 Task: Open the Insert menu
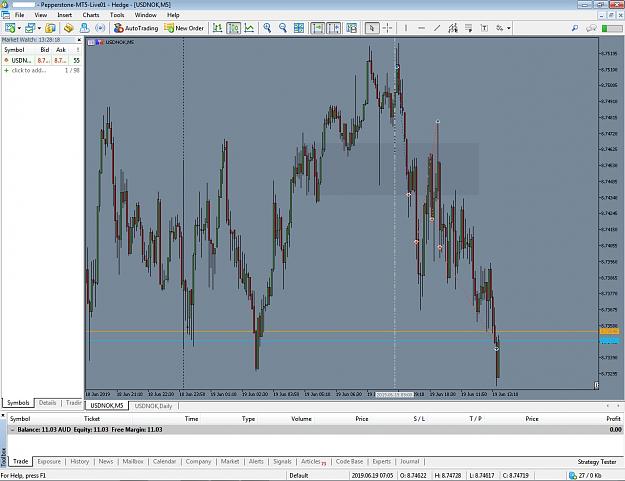click(x=65, y=15)
